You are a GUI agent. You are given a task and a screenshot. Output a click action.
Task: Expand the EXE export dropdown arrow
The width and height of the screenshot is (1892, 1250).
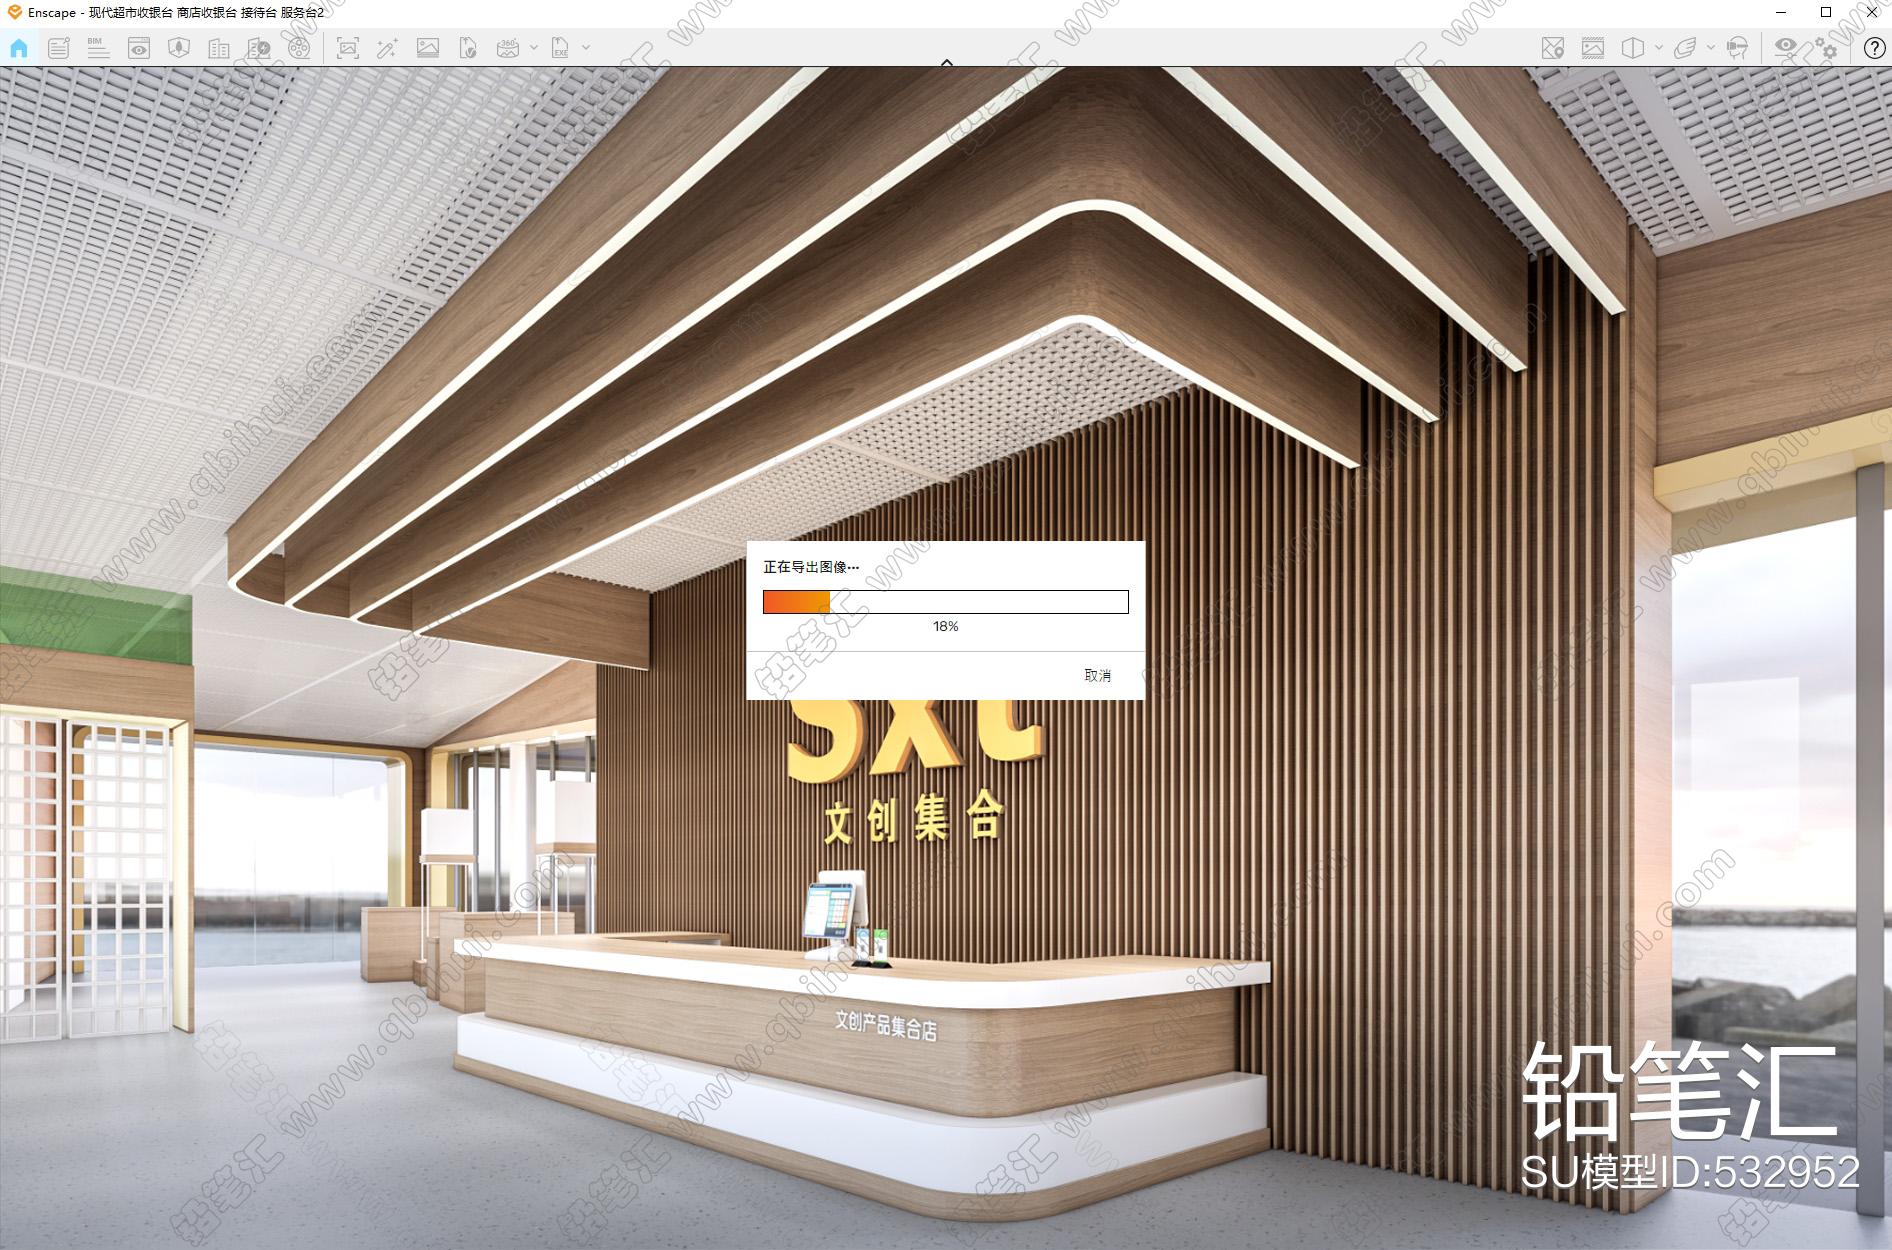click(586, 47)
